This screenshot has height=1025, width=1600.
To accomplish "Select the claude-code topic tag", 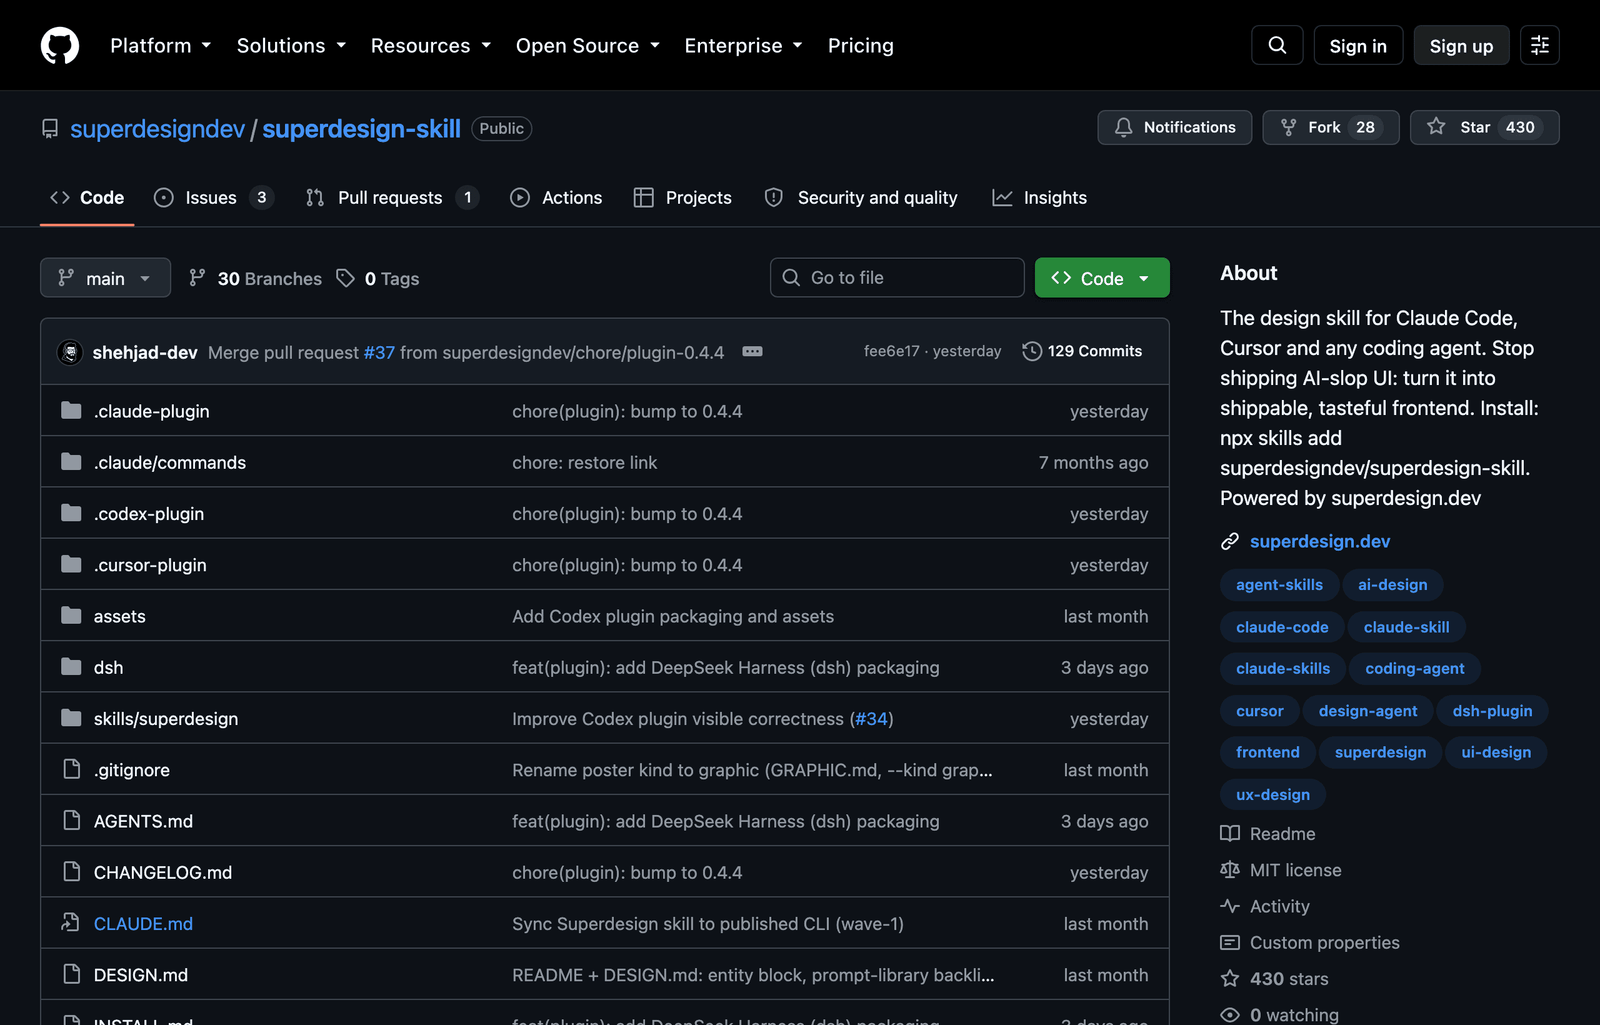I will (x=1282, y=627).
